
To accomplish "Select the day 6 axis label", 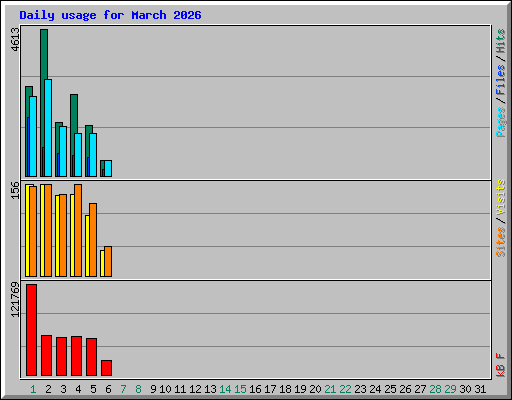I will [x=108, y=389].
